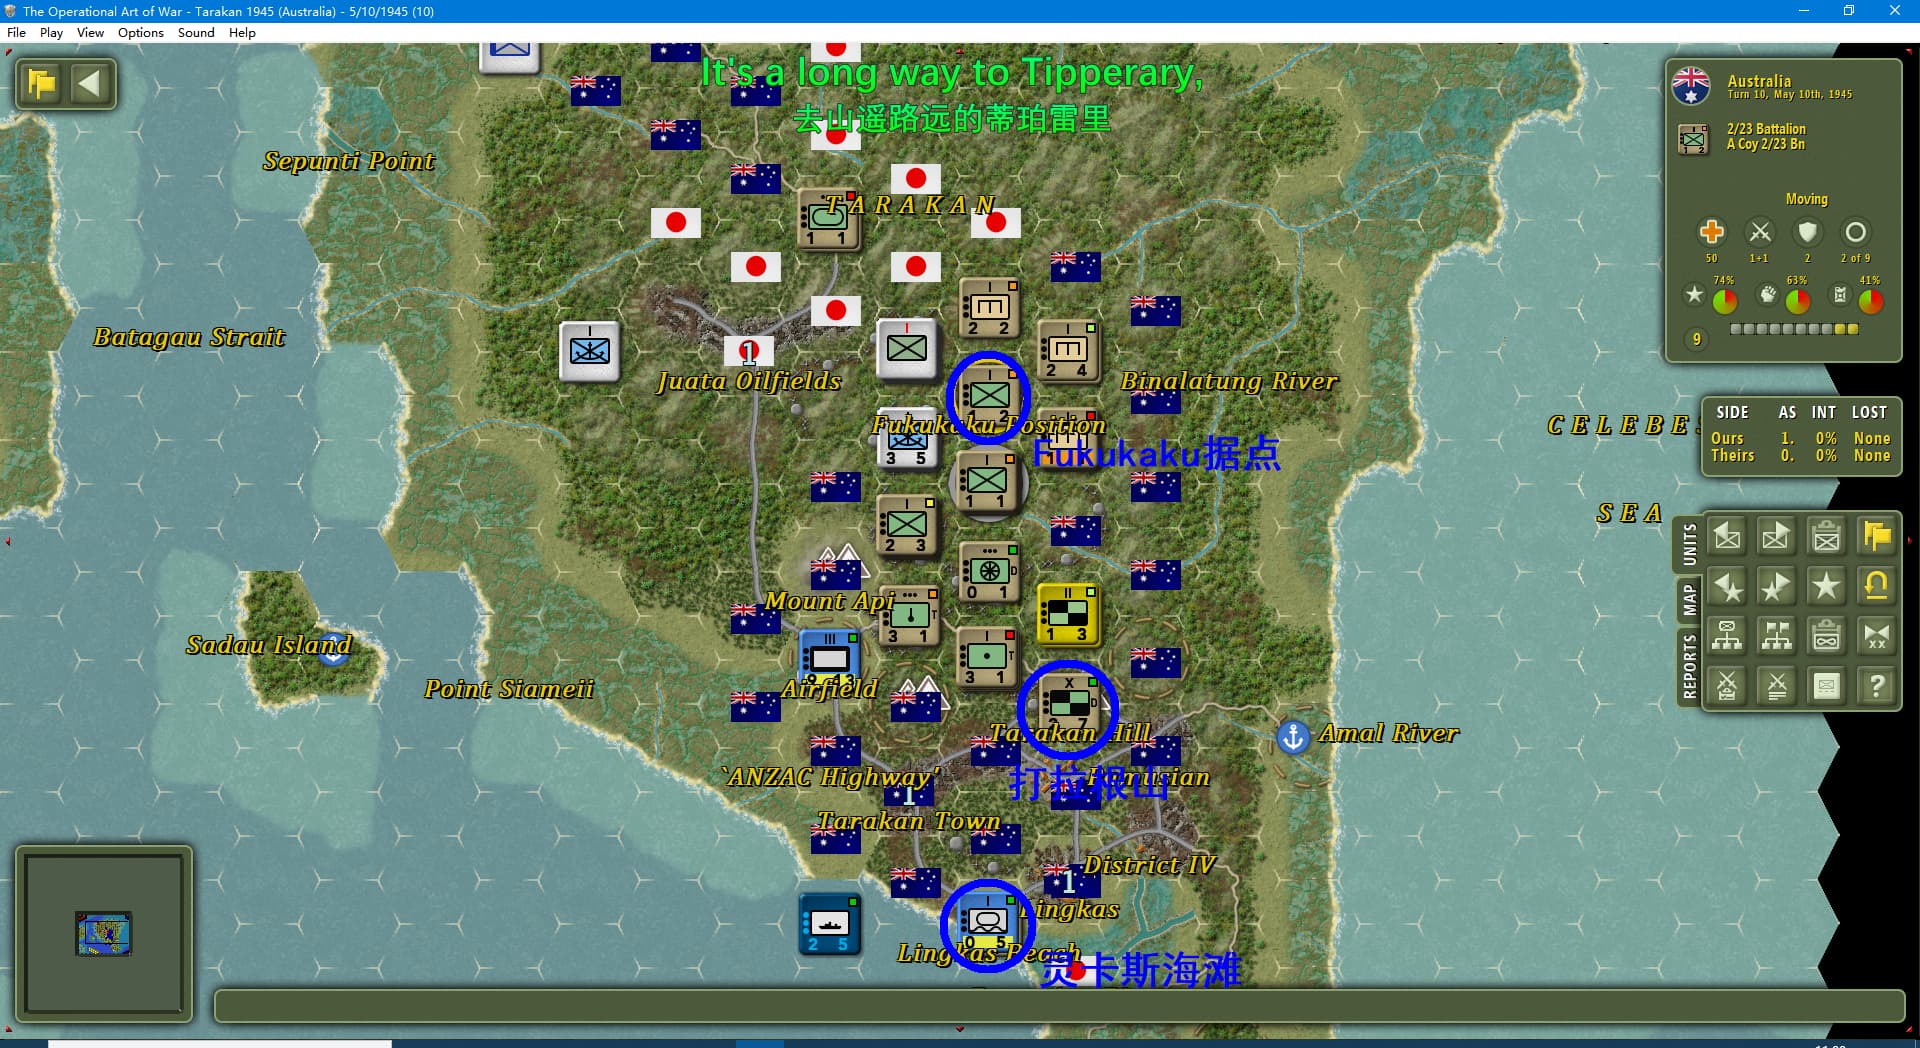1920x1048 pixels.
Task: Click the minimap thumbnail in bottom-left panel
Action: (103, 933)
